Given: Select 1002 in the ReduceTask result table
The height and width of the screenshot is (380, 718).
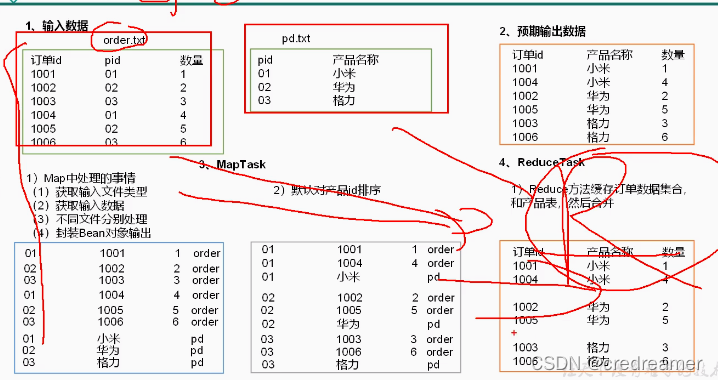Looking at the screenshot, I should coord(525,307).
